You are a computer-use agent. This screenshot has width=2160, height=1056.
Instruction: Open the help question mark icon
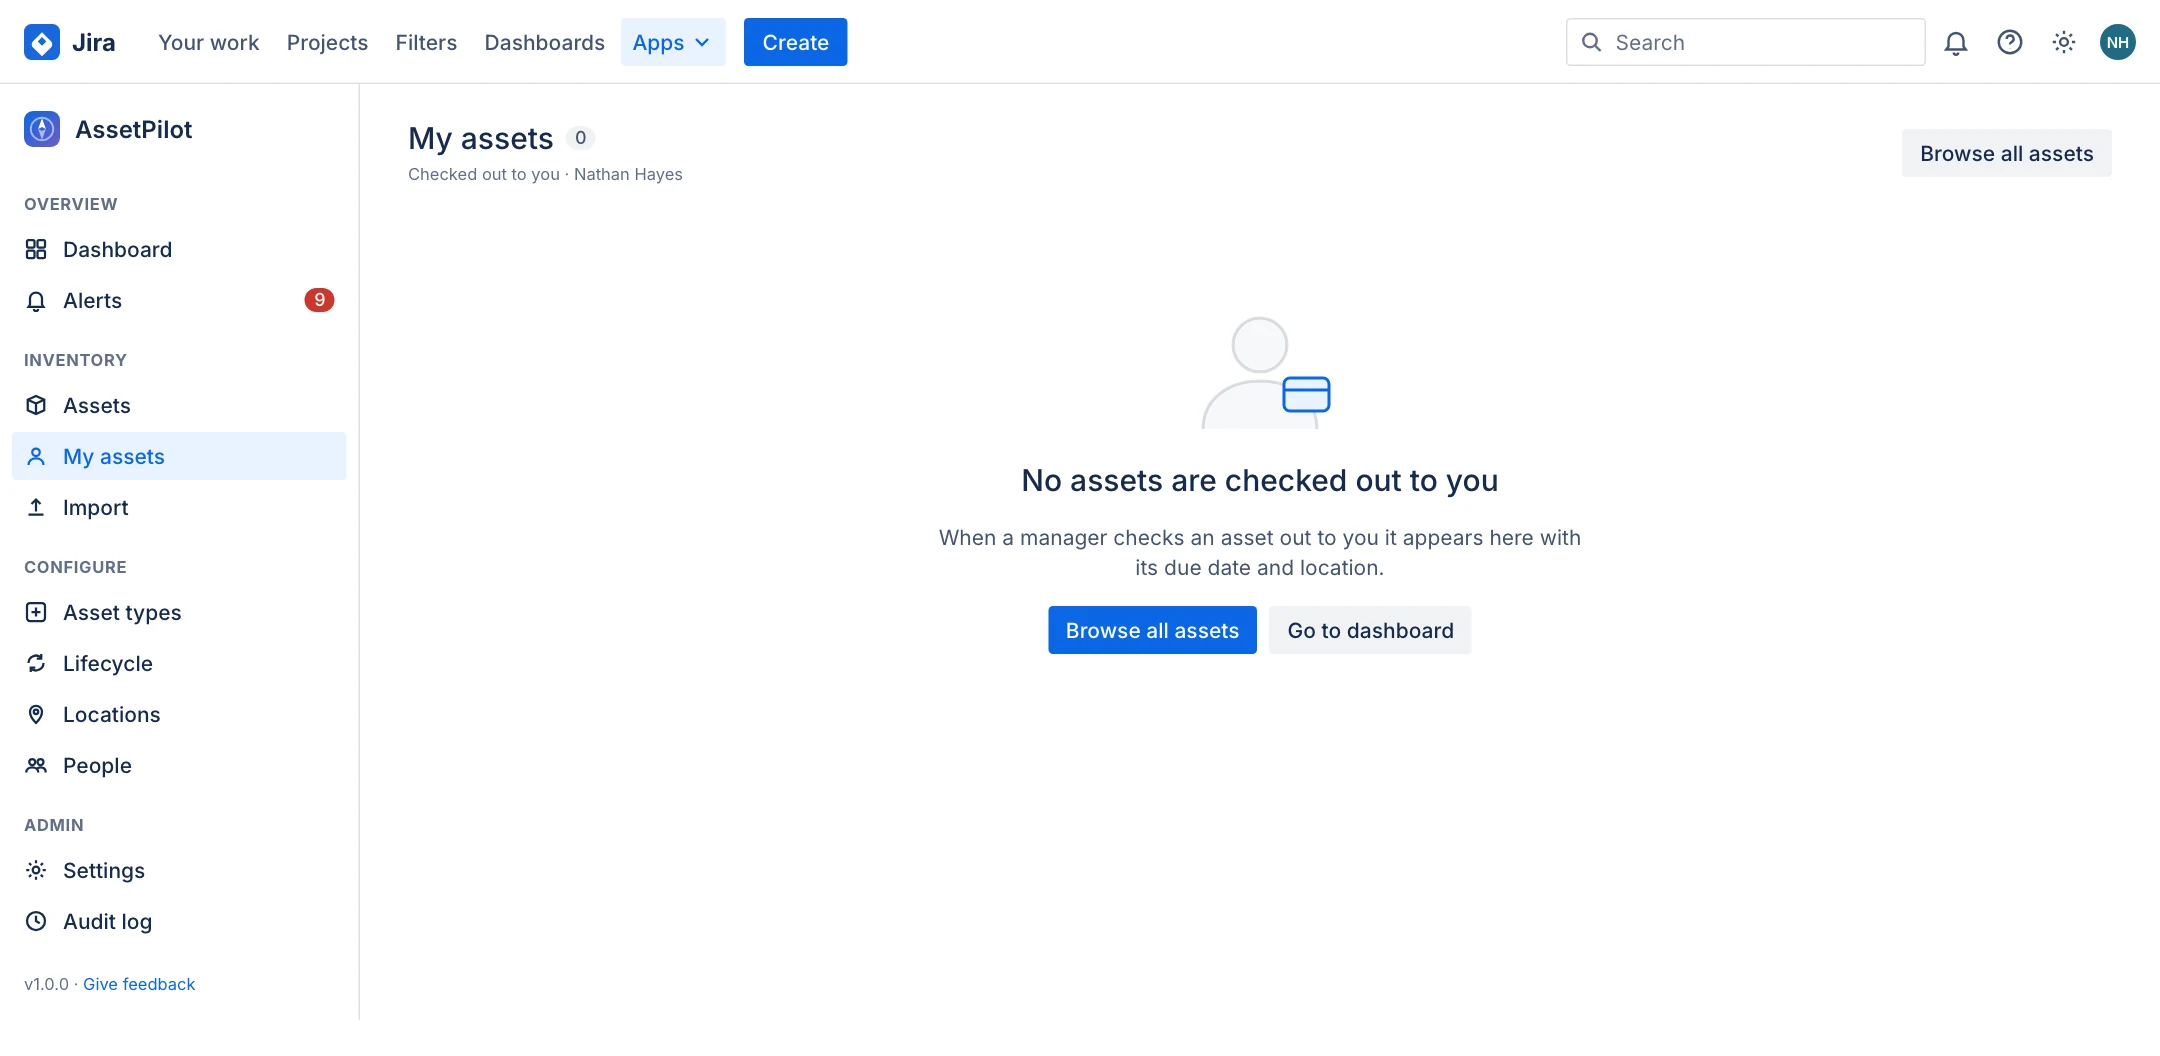pos(2010,42)
